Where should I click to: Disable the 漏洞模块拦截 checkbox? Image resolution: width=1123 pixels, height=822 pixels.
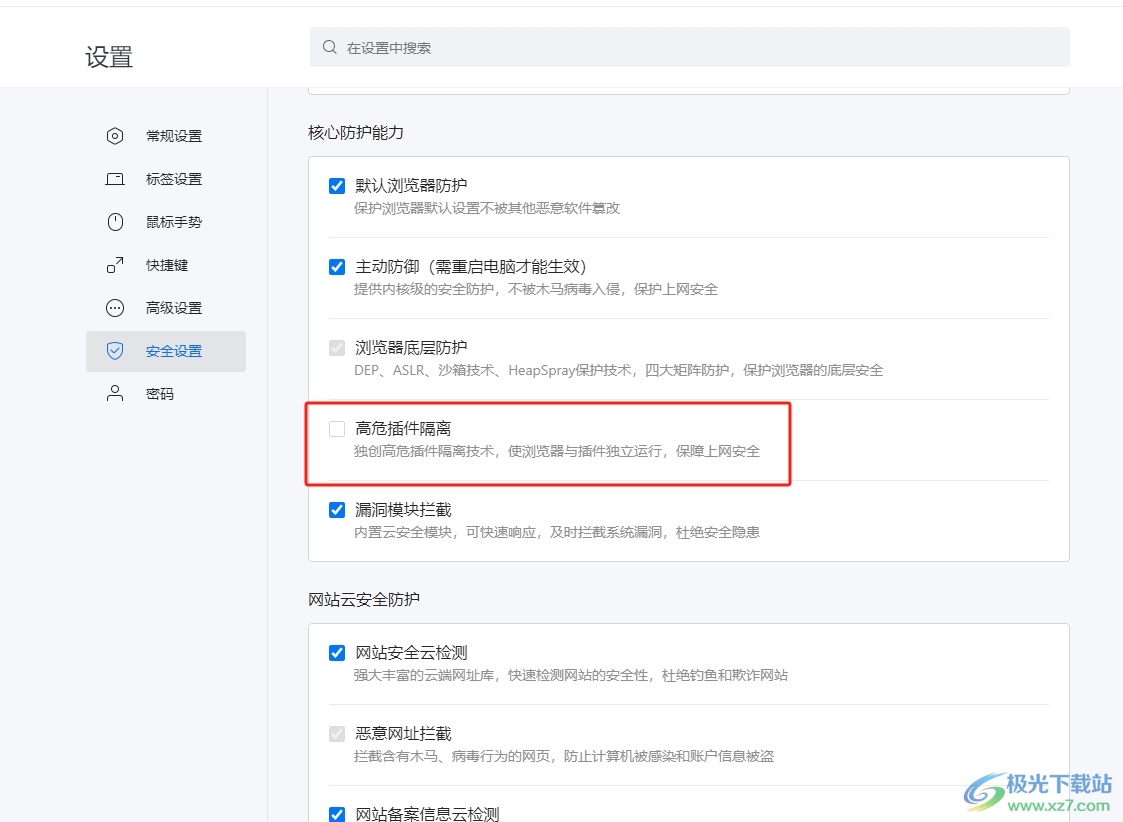click(337, 510)
